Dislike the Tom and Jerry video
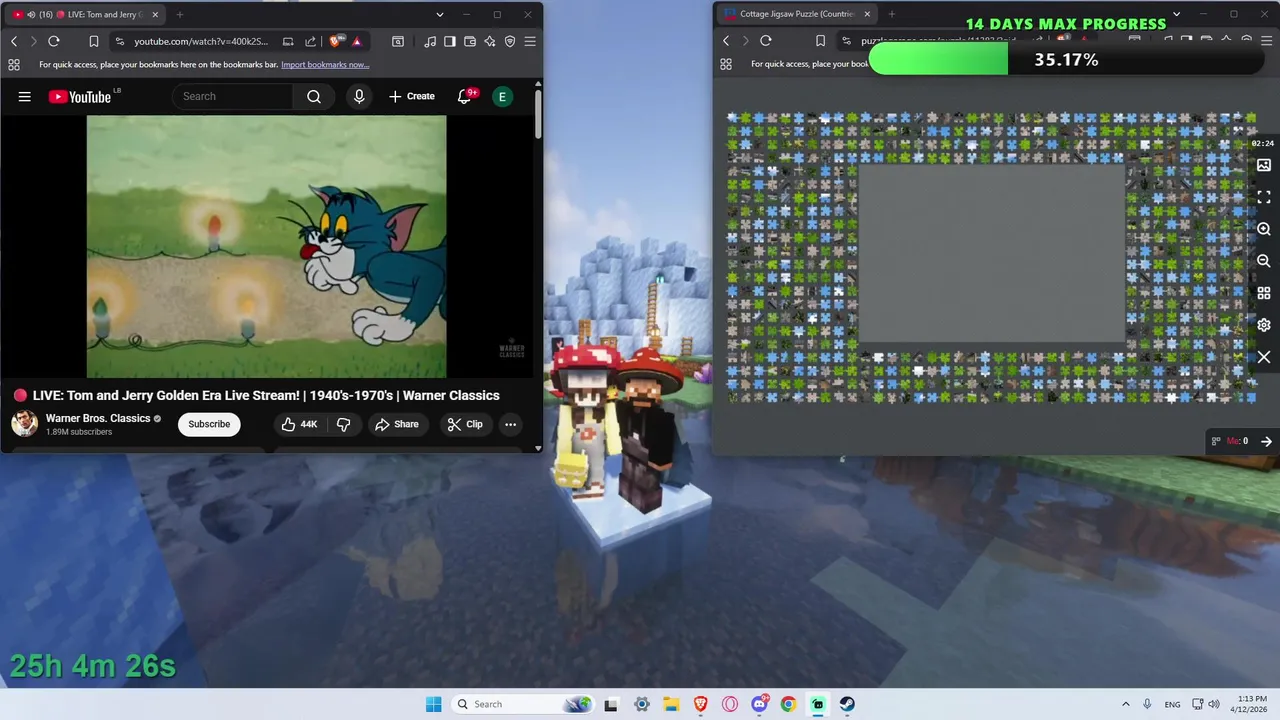1280x720 pixels. [343, 424]
